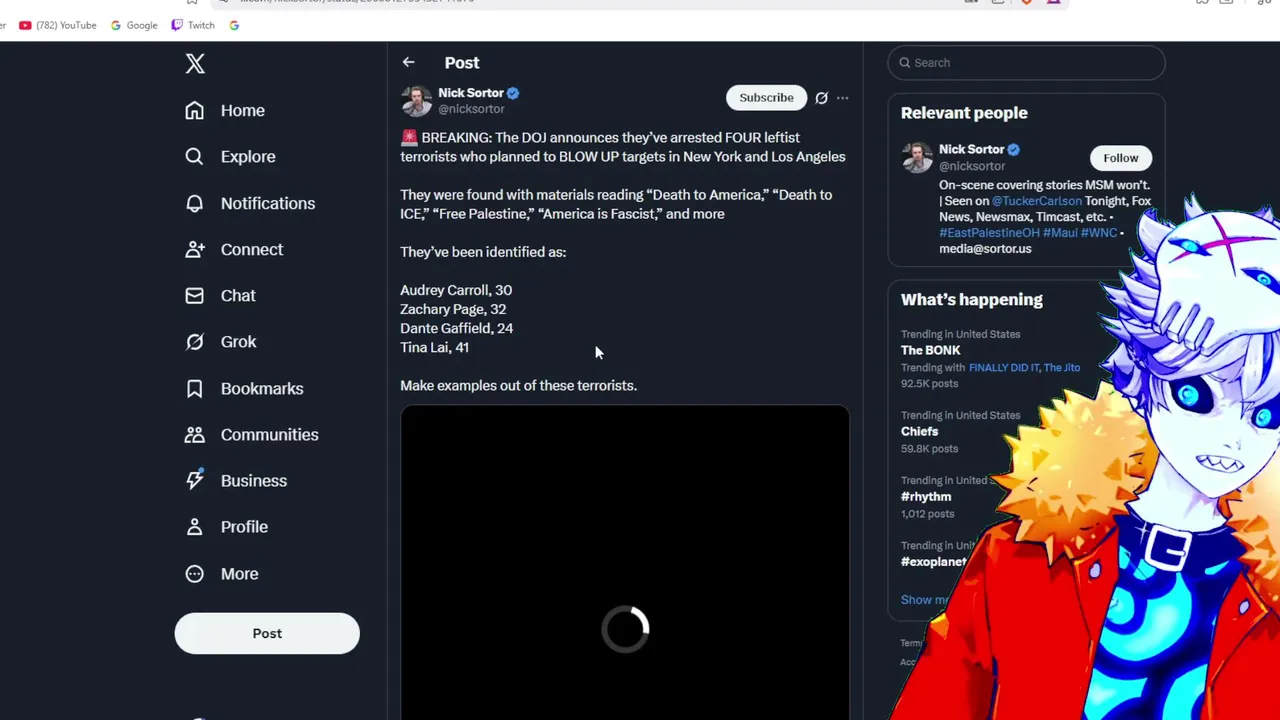Open Communities icon in sidebar
Image resolution: width=1280 pixels, height=720 pixels.
[x=195, y=434]
